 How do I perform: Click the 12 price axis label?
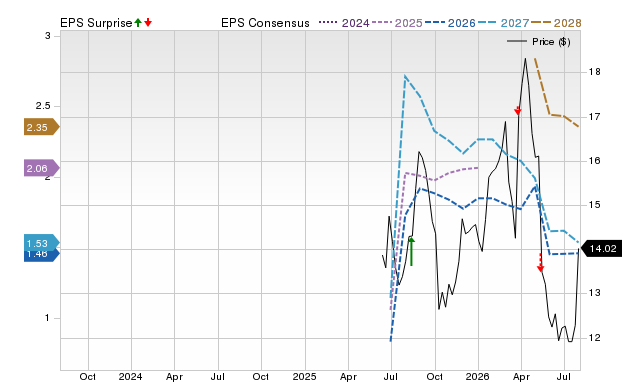coord(595,338)
